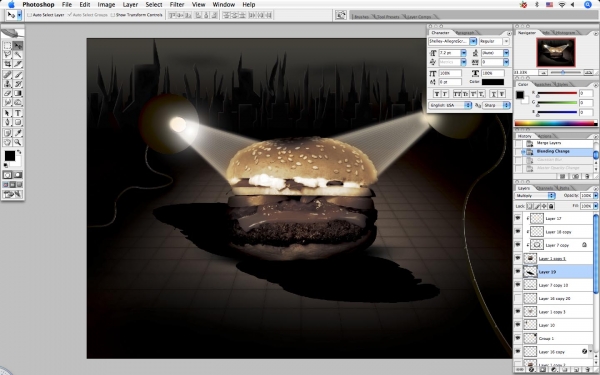
Task: Switch to the Paragraph tab
Action: pos(466,33)
